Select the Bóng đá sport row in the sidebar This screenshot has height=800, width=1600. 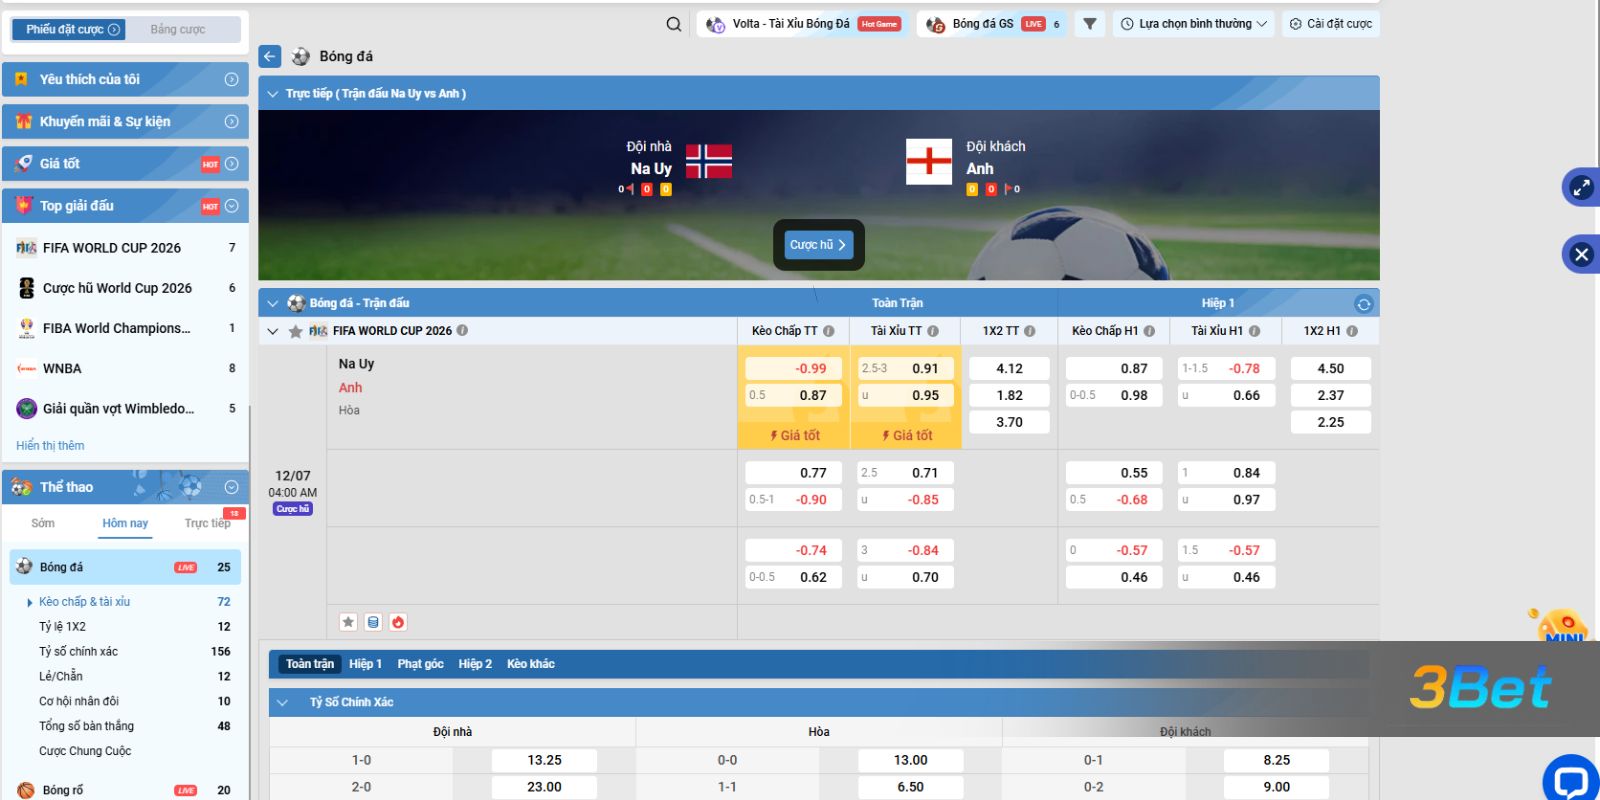[x=125, y=567]
